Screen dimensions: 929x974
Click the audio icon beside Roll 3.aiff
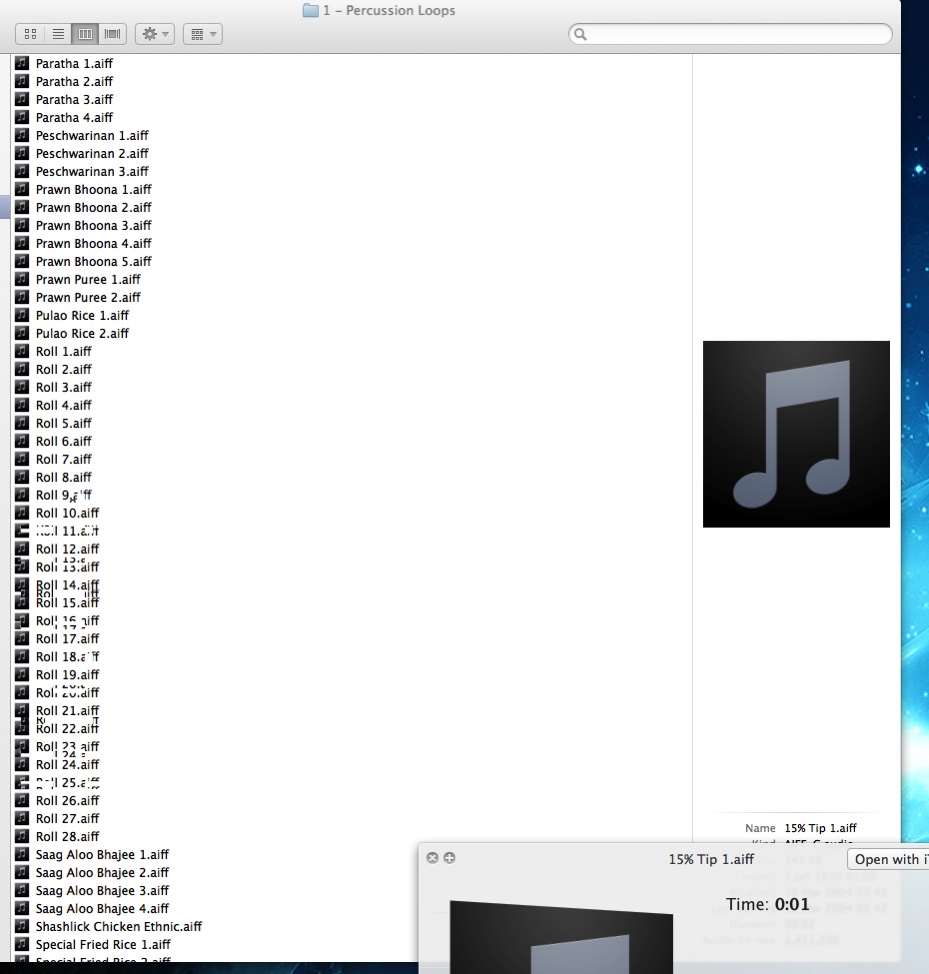(x=22, y=387)
